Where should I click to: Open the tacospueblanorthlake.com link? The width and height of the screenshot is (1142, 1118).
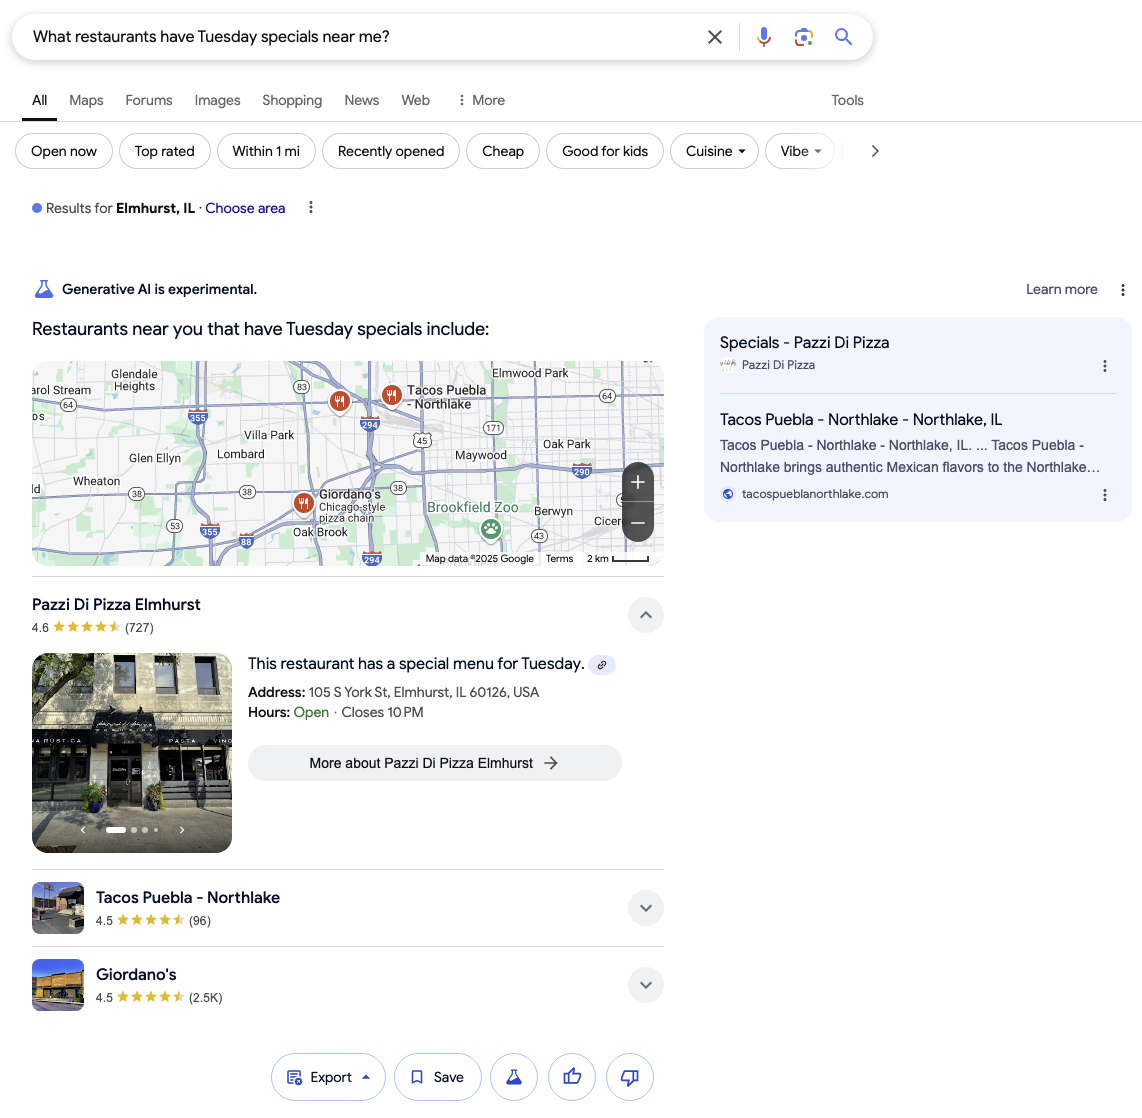coord(815,493)
